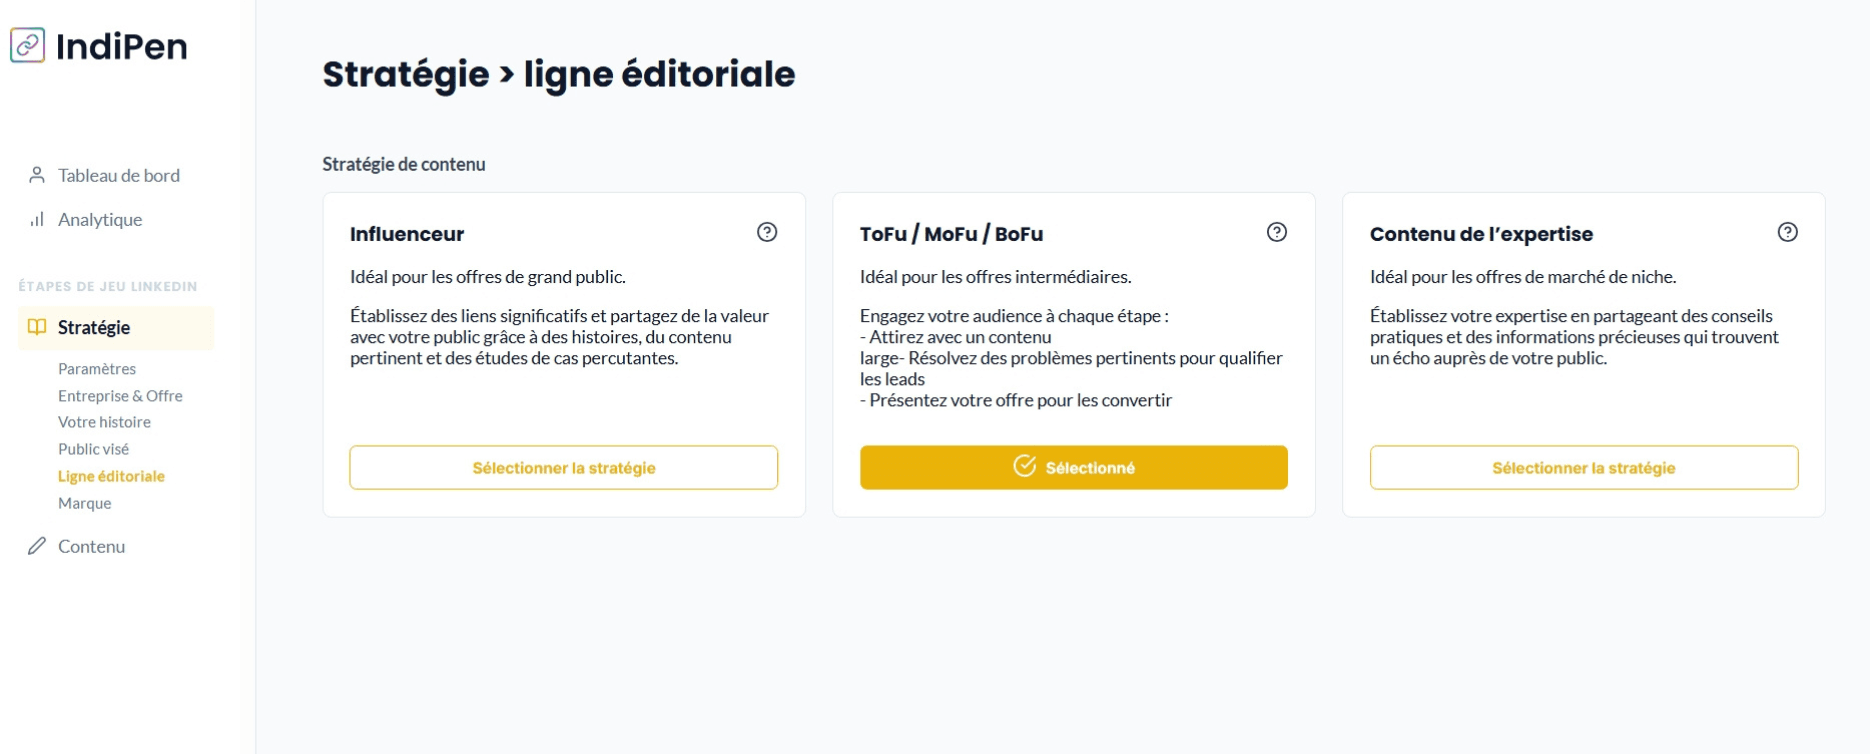Go to Entreprise & Offre sub-item
This screenshot has width=1870, height=754.
[x=120, y=396]
